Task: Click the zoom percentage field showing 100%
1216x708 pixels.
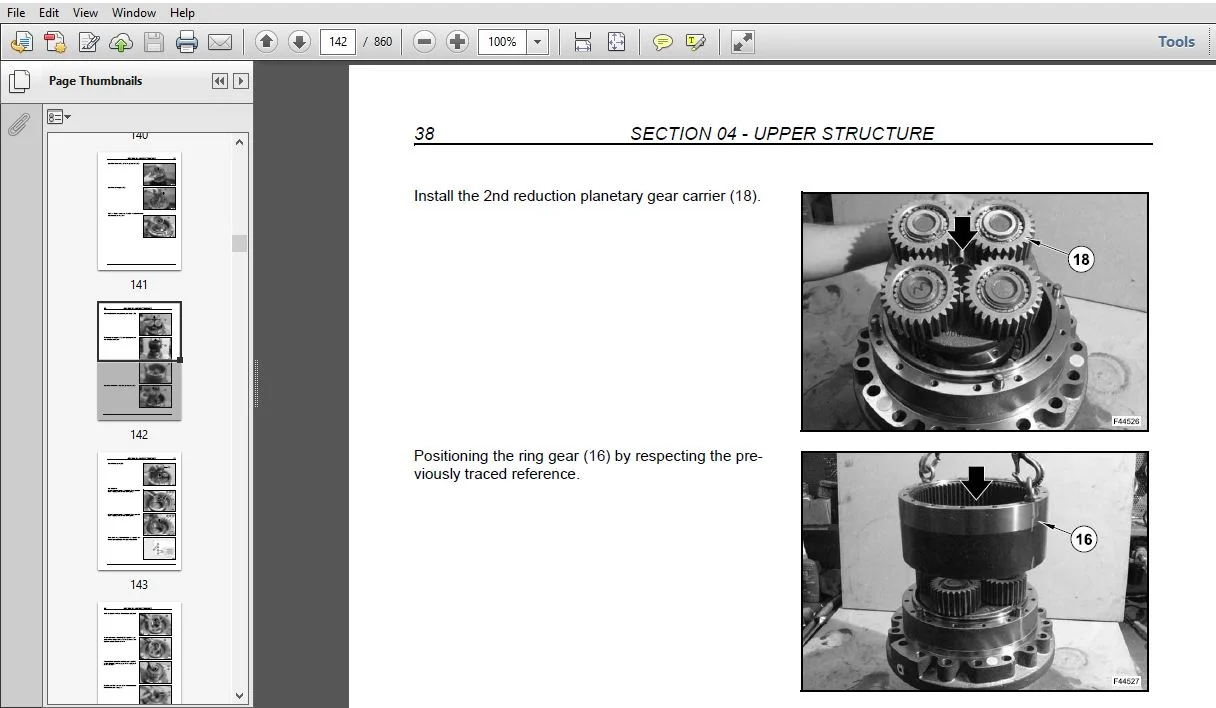Action: (502, 42)
